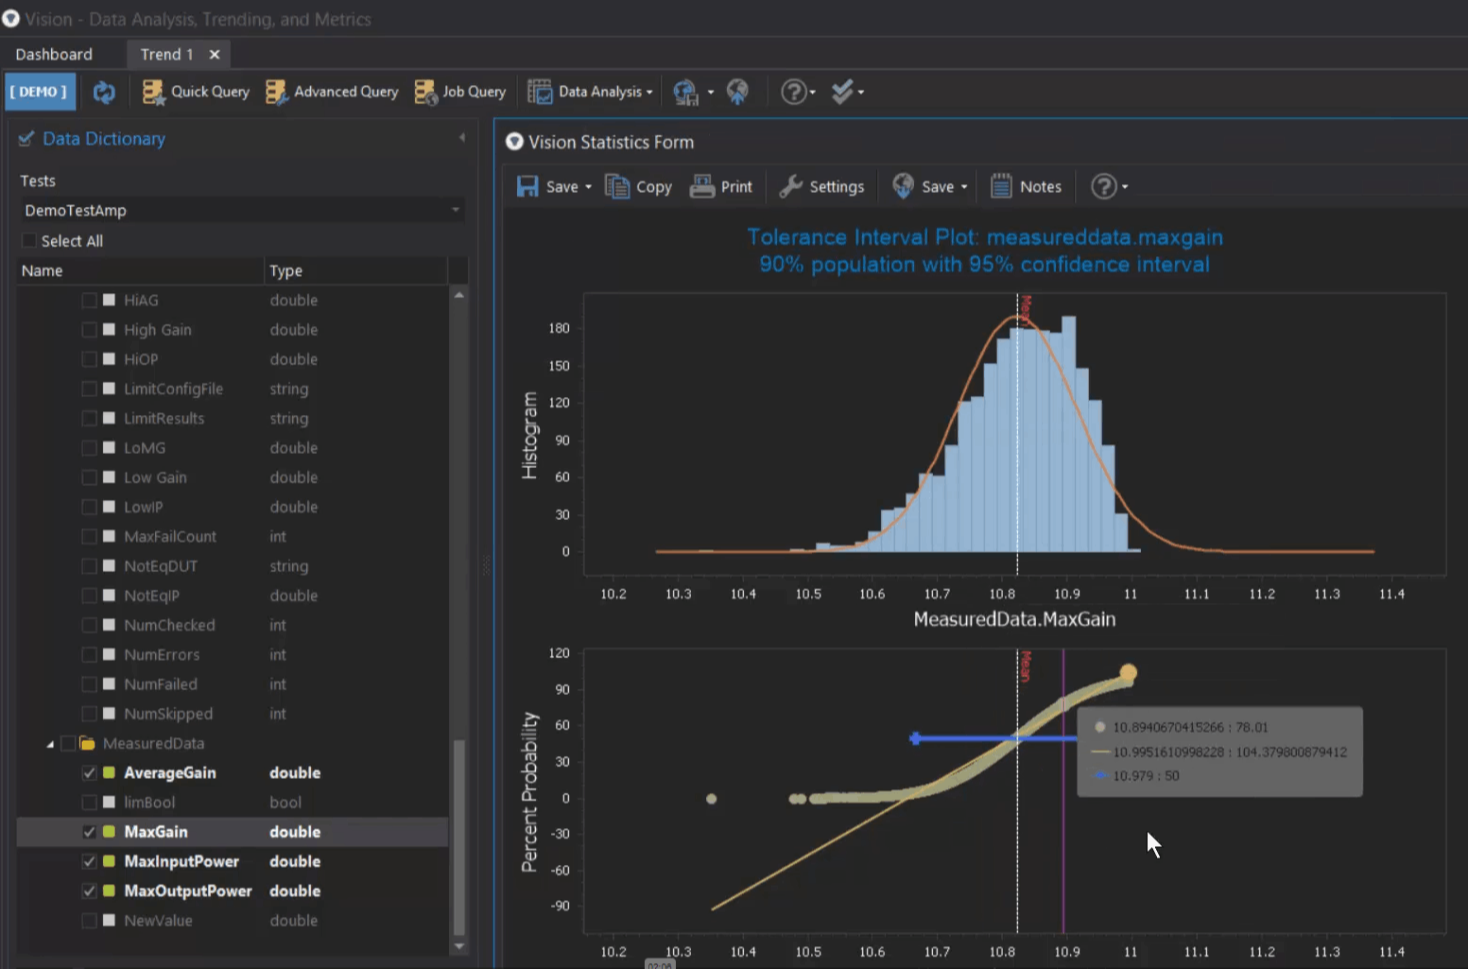Open the Data Analysis dropdown
This screenshot has width=1468, height=969.
pos(590,91)
